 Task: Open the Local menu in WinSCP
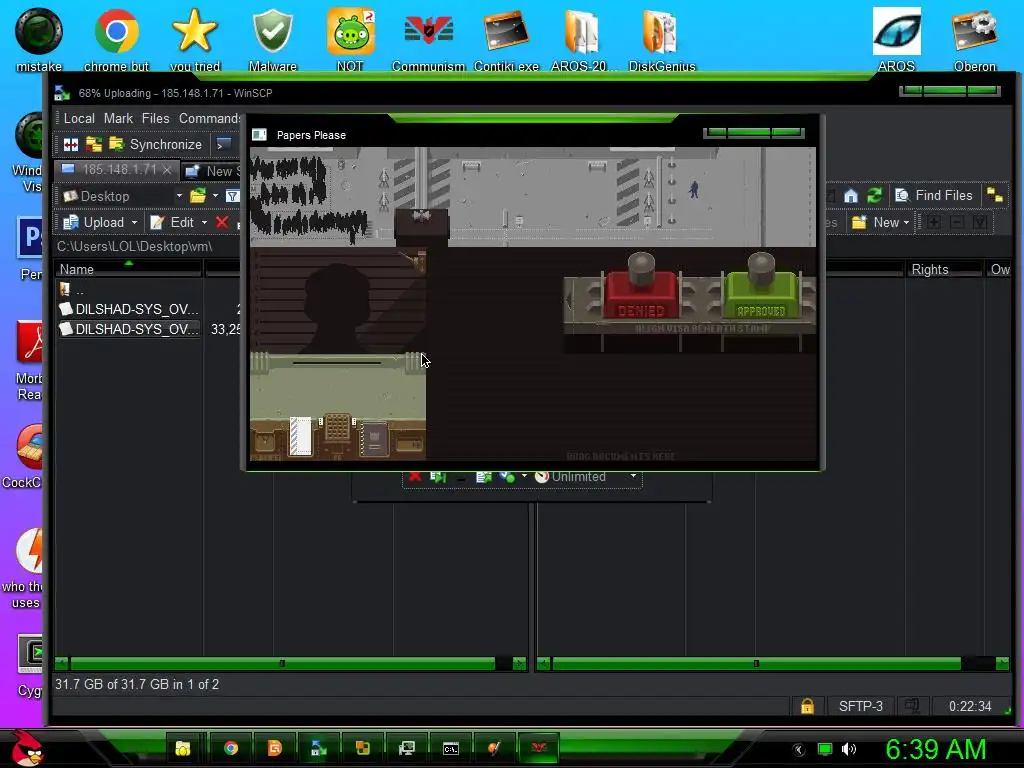(x=79, y=118)
